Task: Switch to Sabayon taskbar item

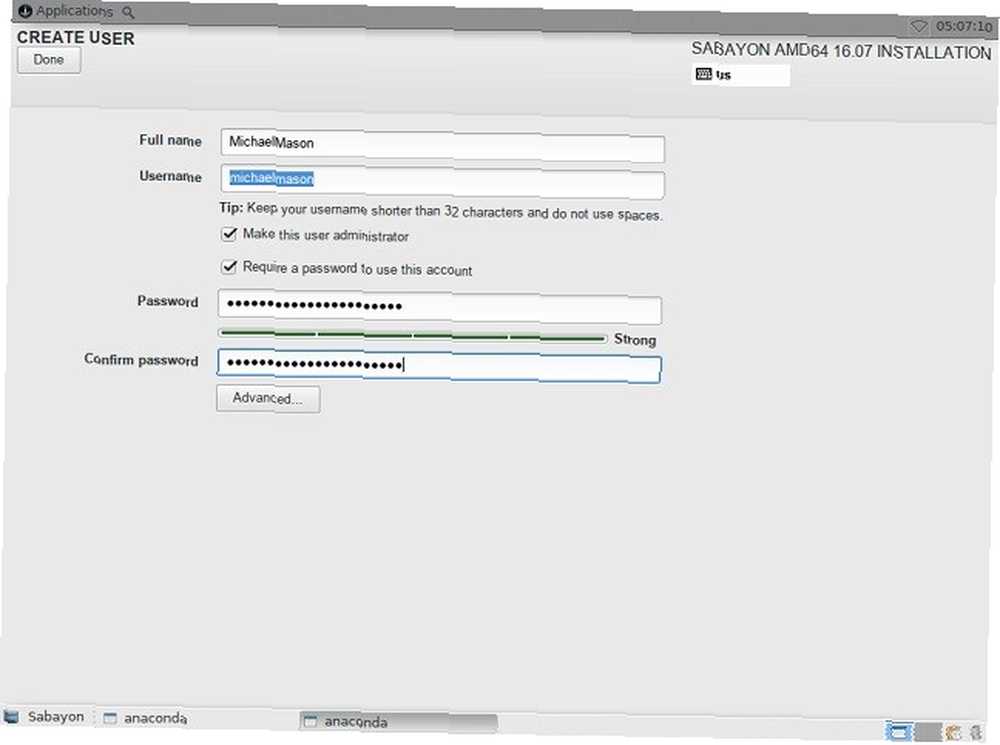Action: pos(45,716)
